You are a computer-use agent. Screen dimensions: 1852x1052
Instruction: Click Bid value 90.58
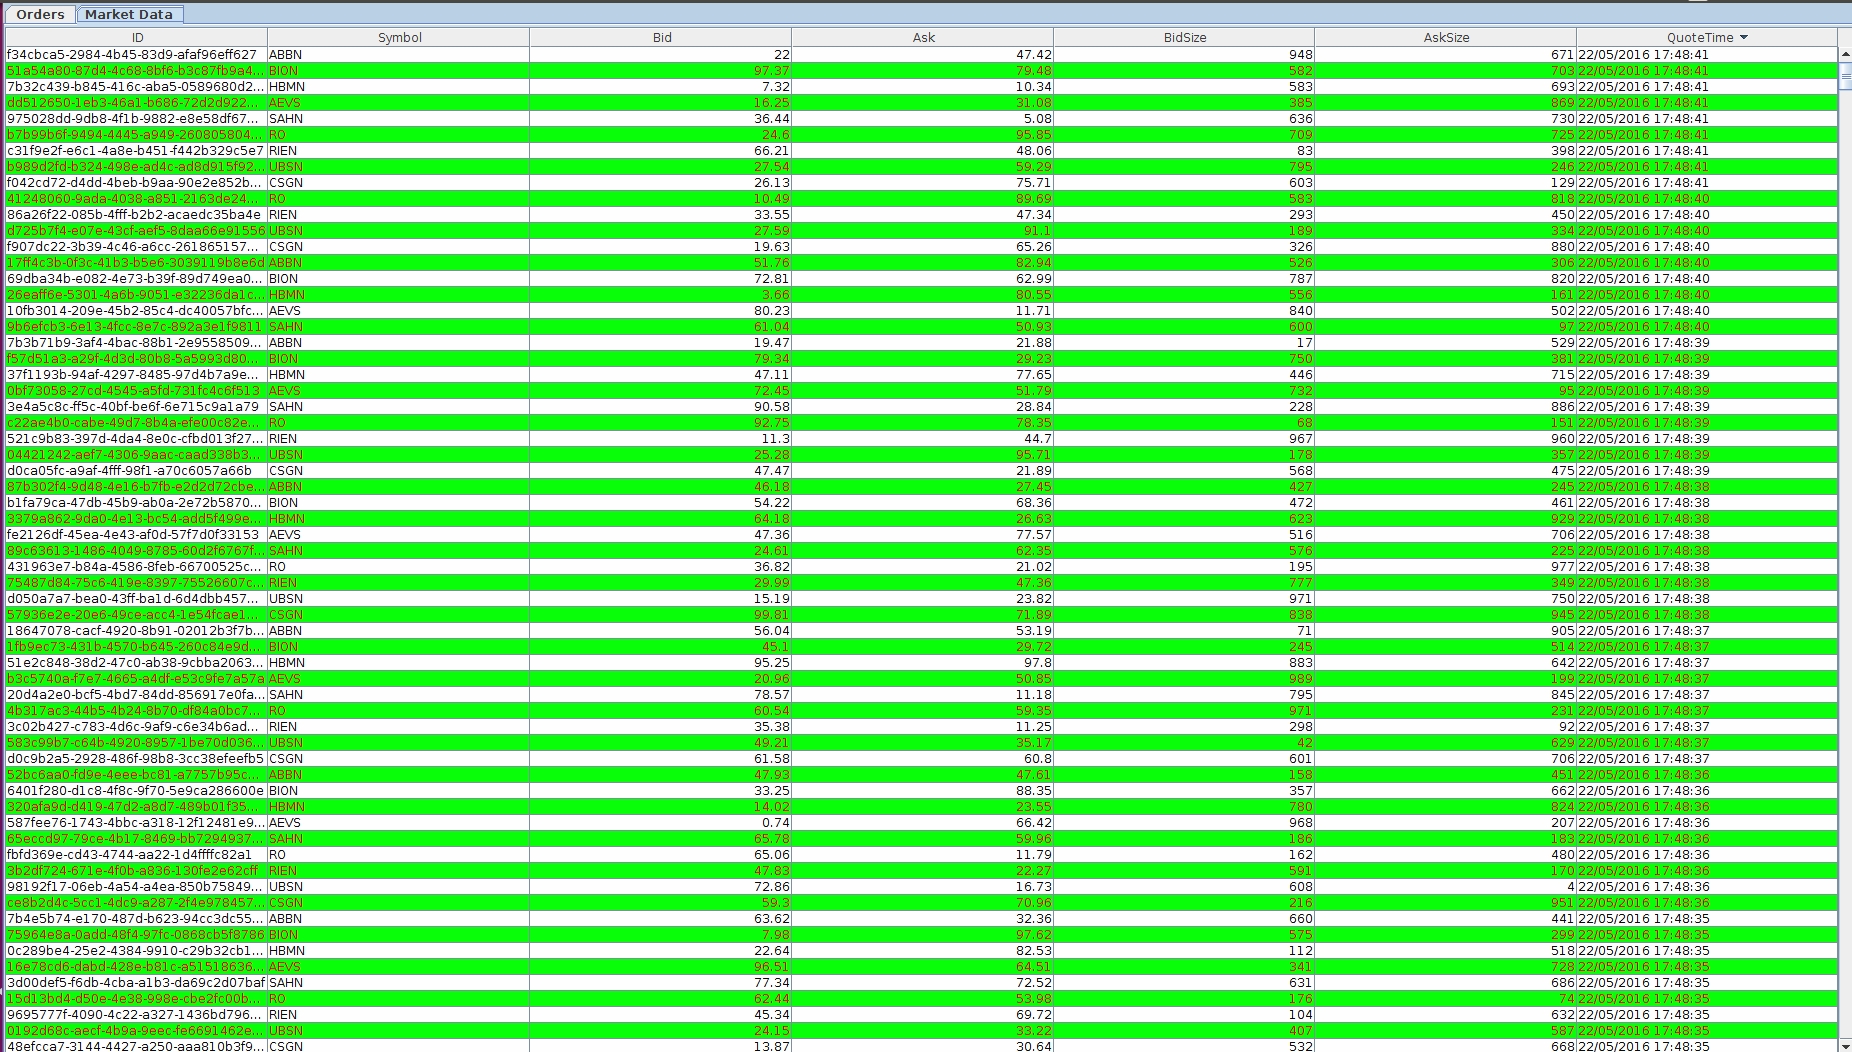pos(771,407)
